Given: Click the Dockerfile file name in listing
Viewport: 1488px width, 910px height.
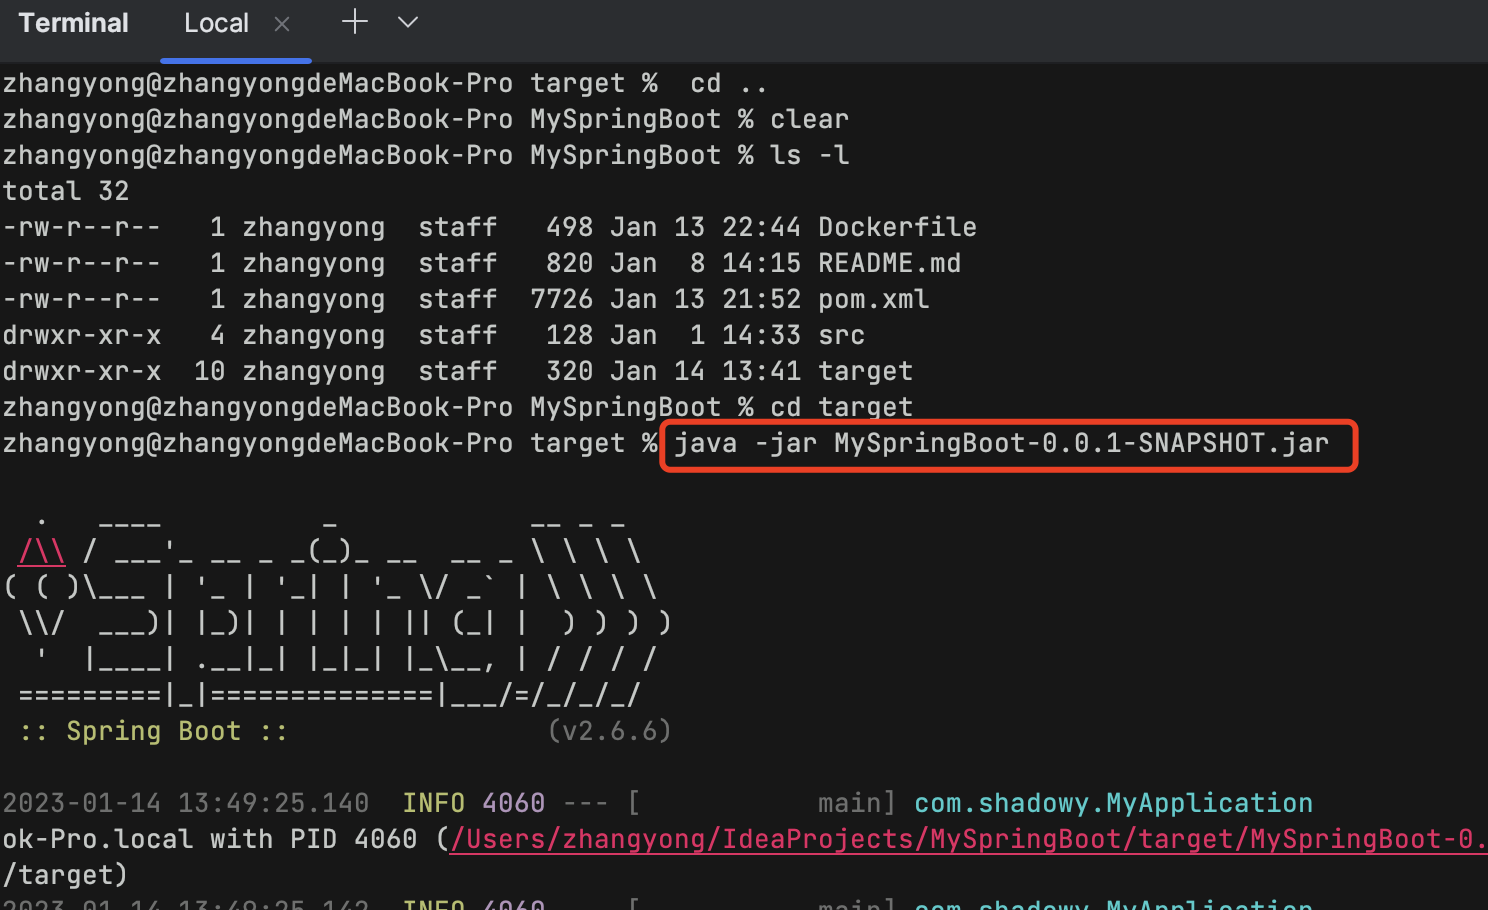Looking at the screenshot, I should click(897, 227).
